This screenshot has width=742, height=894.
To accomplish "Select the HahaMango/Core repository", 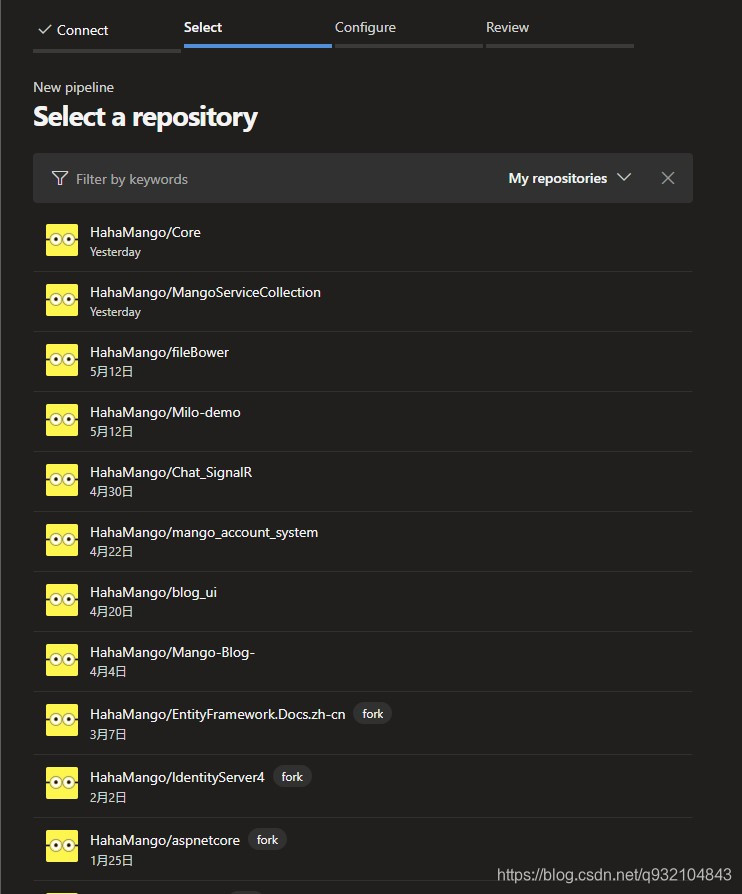I will pos(363,241).
